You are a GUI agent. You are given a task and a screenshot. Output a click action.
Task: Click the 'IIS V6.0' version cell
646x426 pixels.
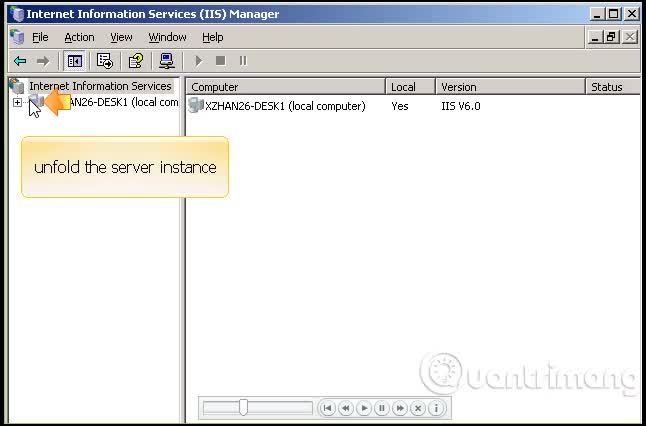[461, 106]
